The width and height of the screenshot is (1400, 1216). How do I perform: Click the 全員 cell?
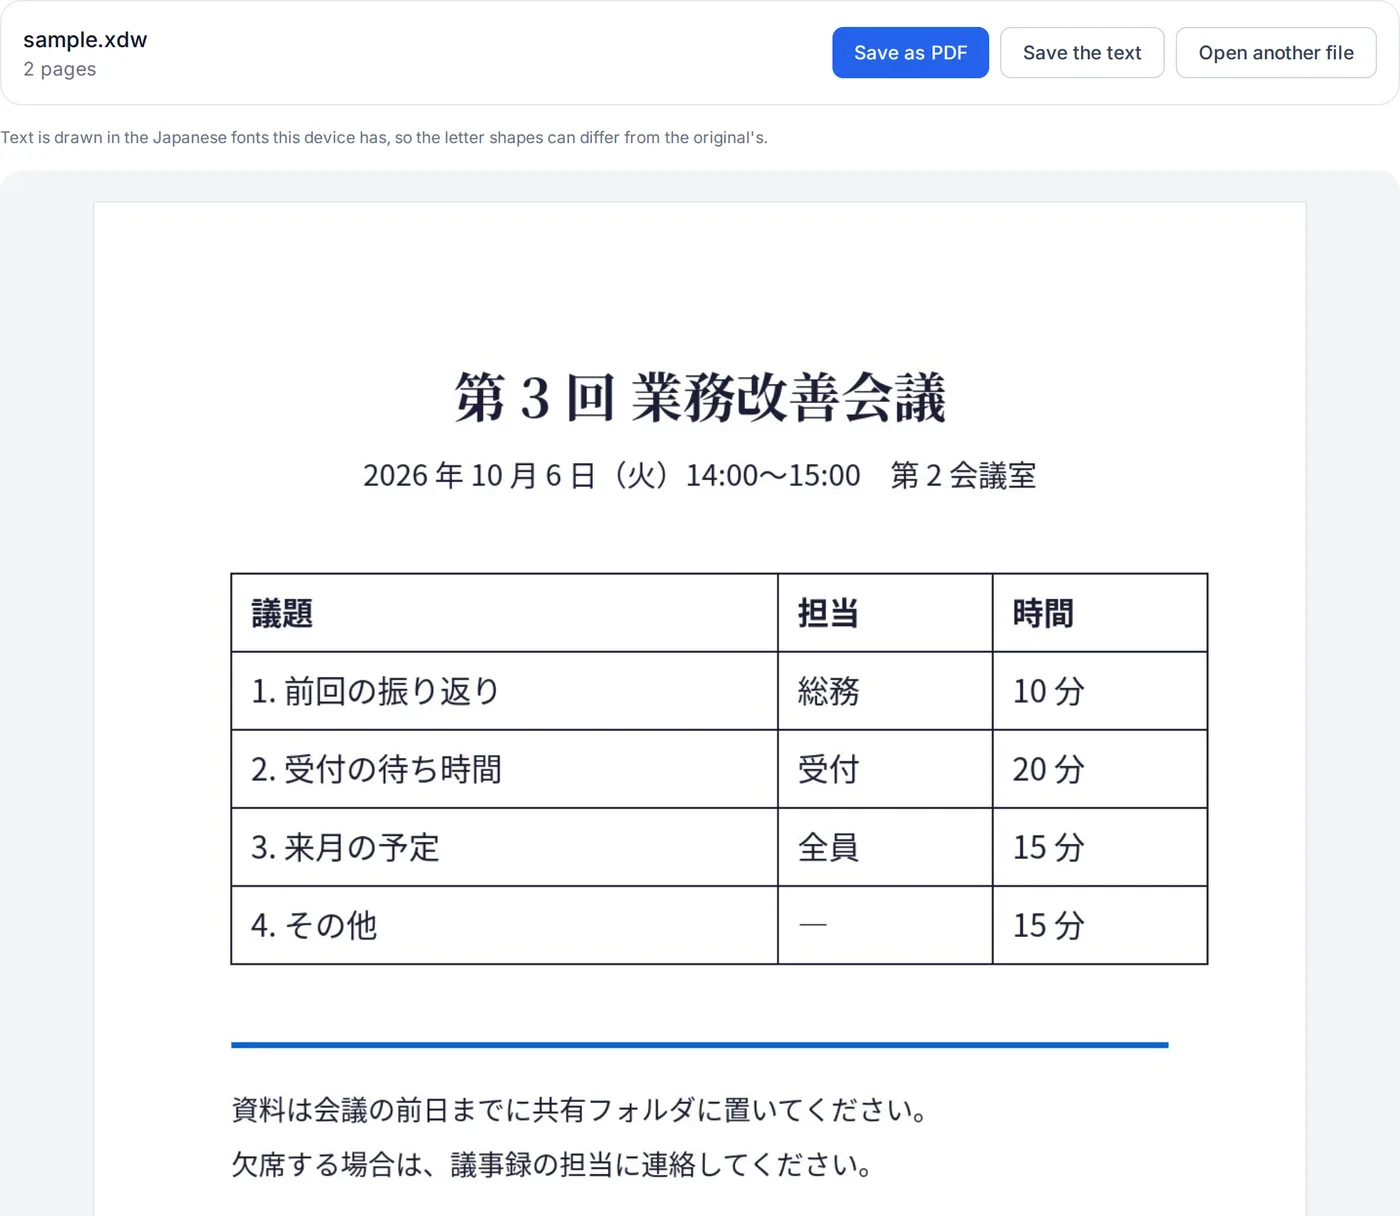point(885,847)
